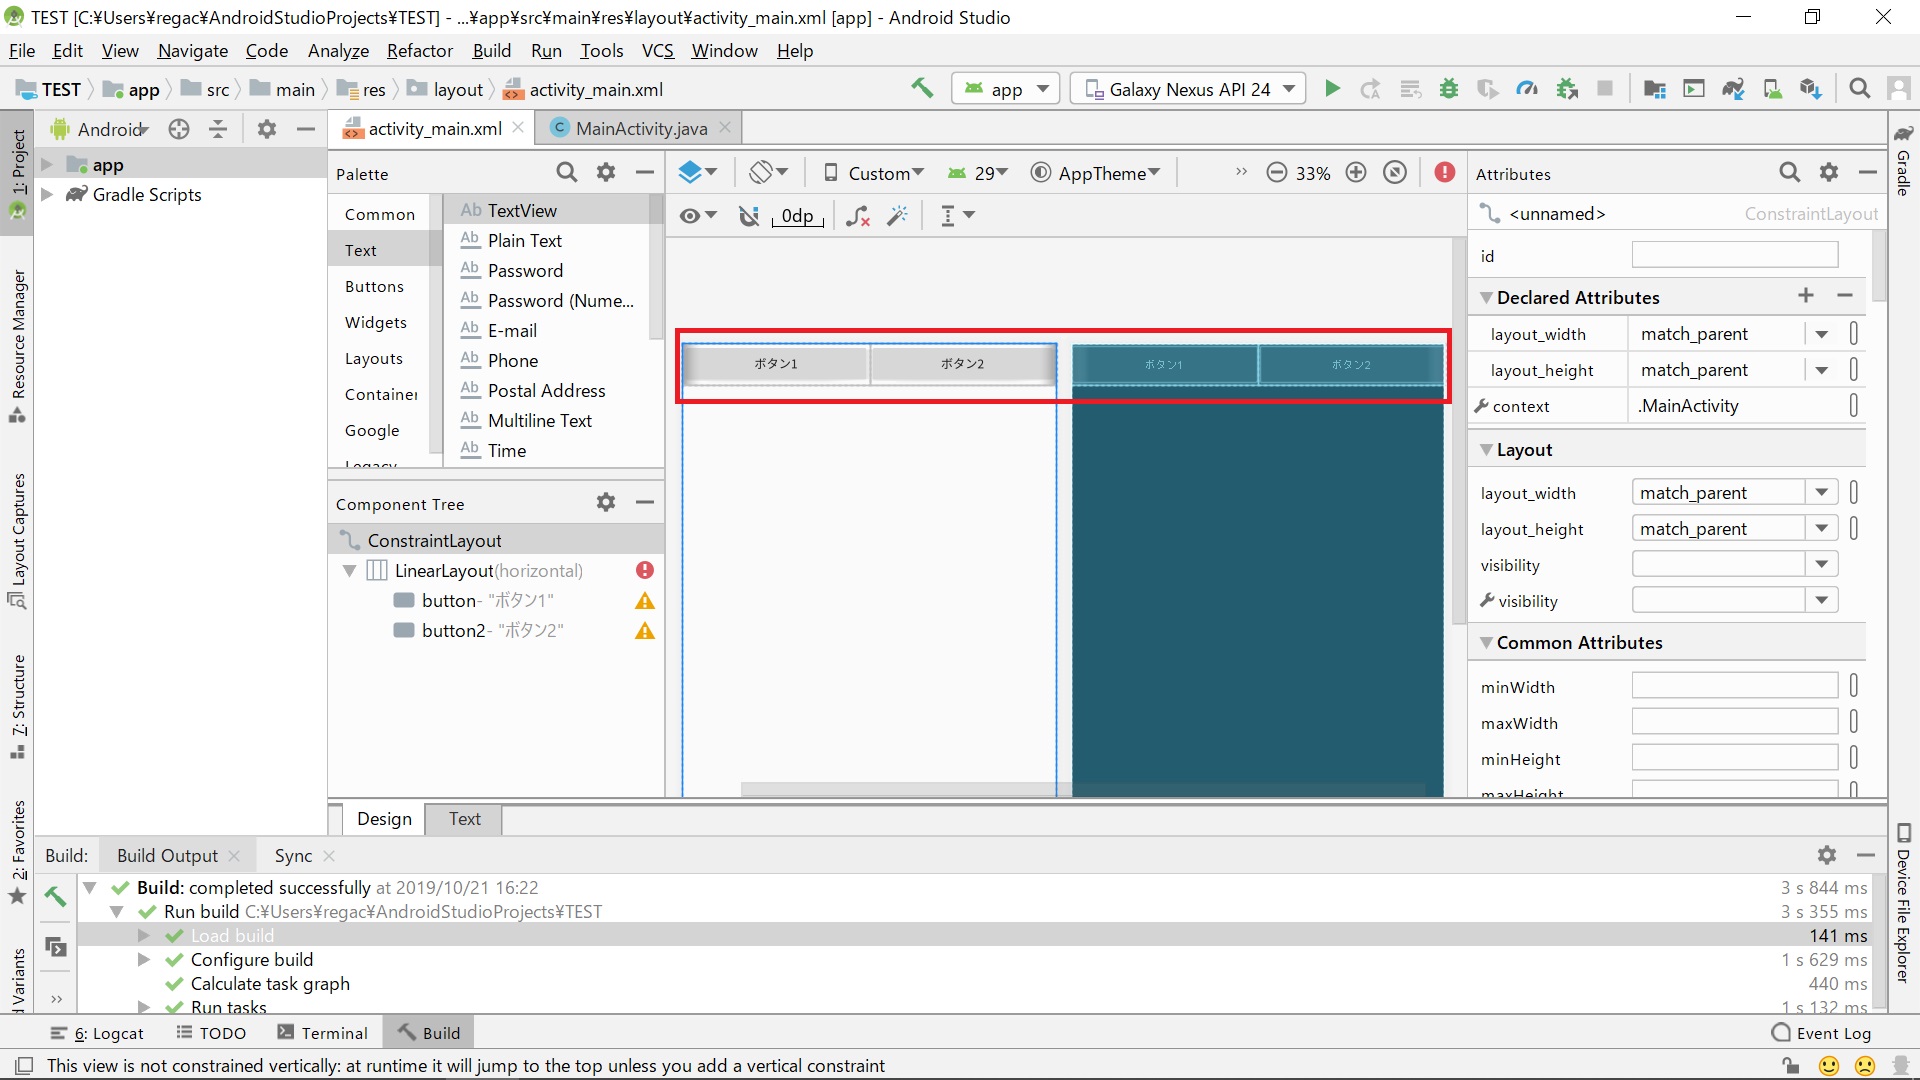The height and width of the screenshot is (1080, 1920).
Task: Start debugging with the bug icon
Action: (x=1449, y=88)
